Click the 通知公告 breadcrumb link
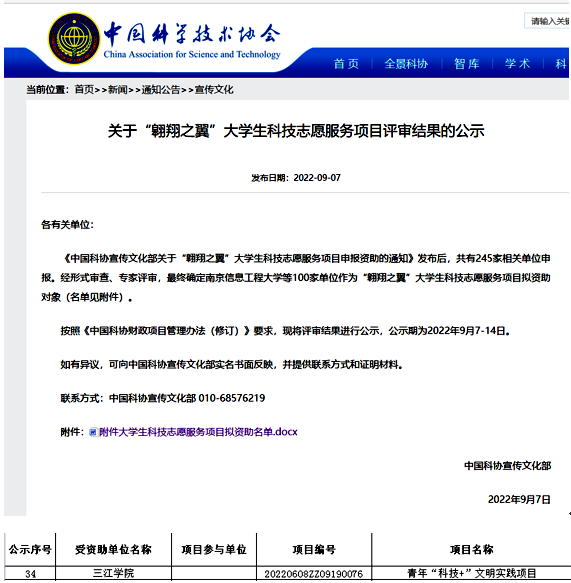Viewport: 571px width, 583px height. click(x=161, y=90)
